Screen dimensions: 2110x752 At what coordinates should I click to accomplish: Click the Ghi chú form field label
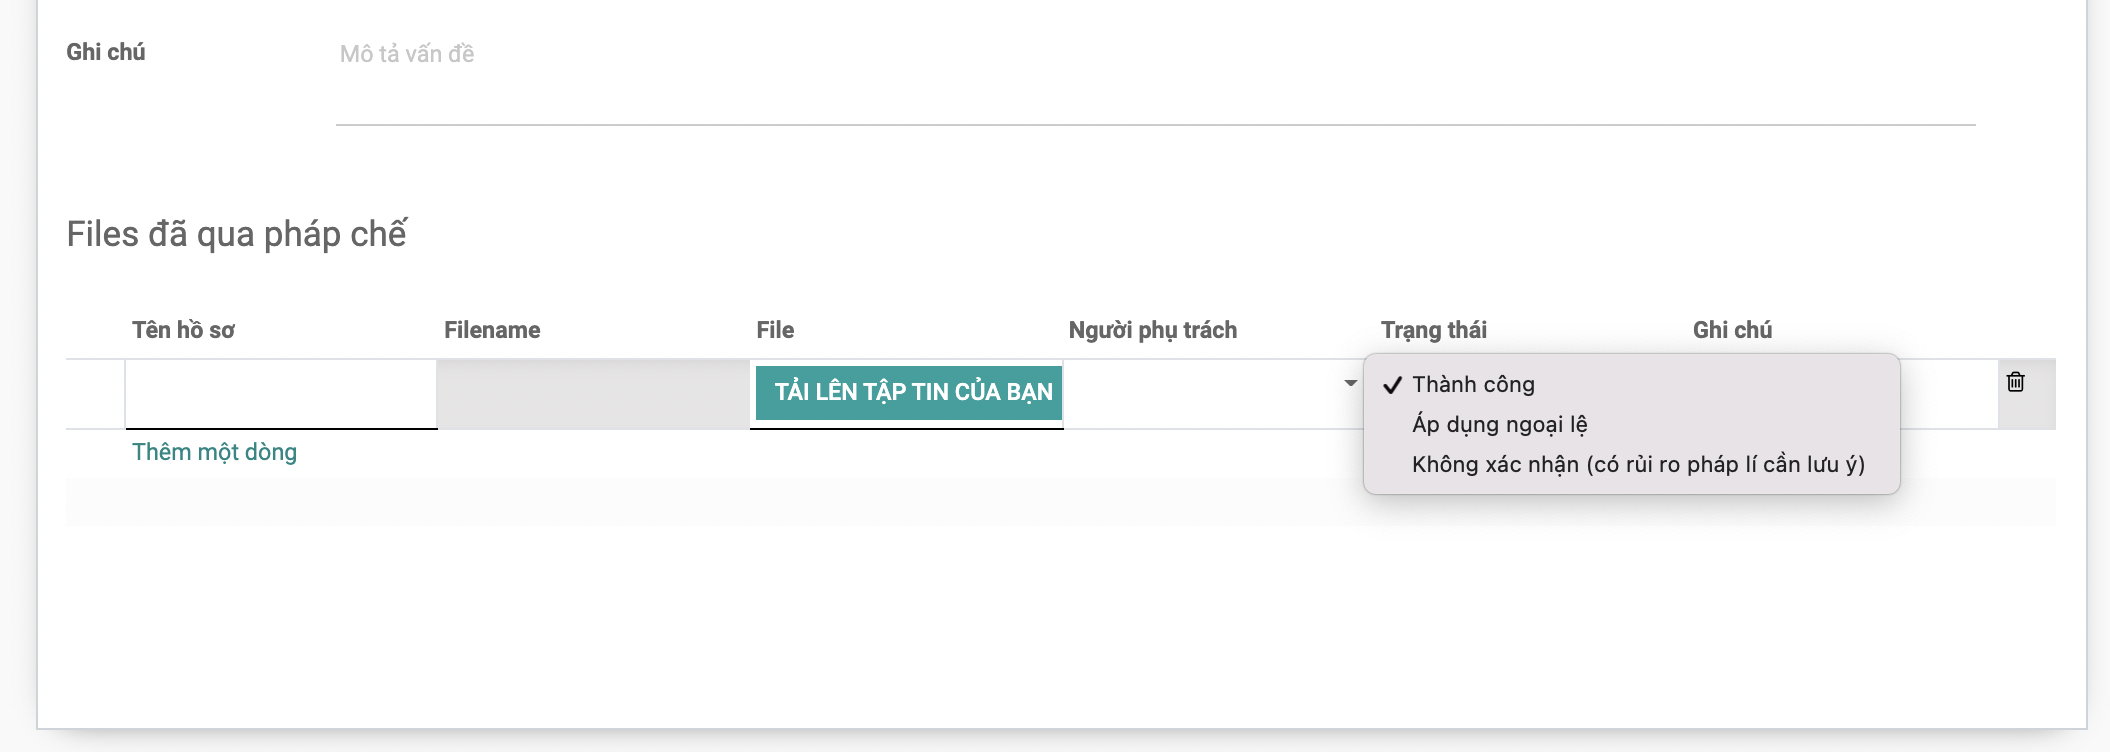pos(106,52)
